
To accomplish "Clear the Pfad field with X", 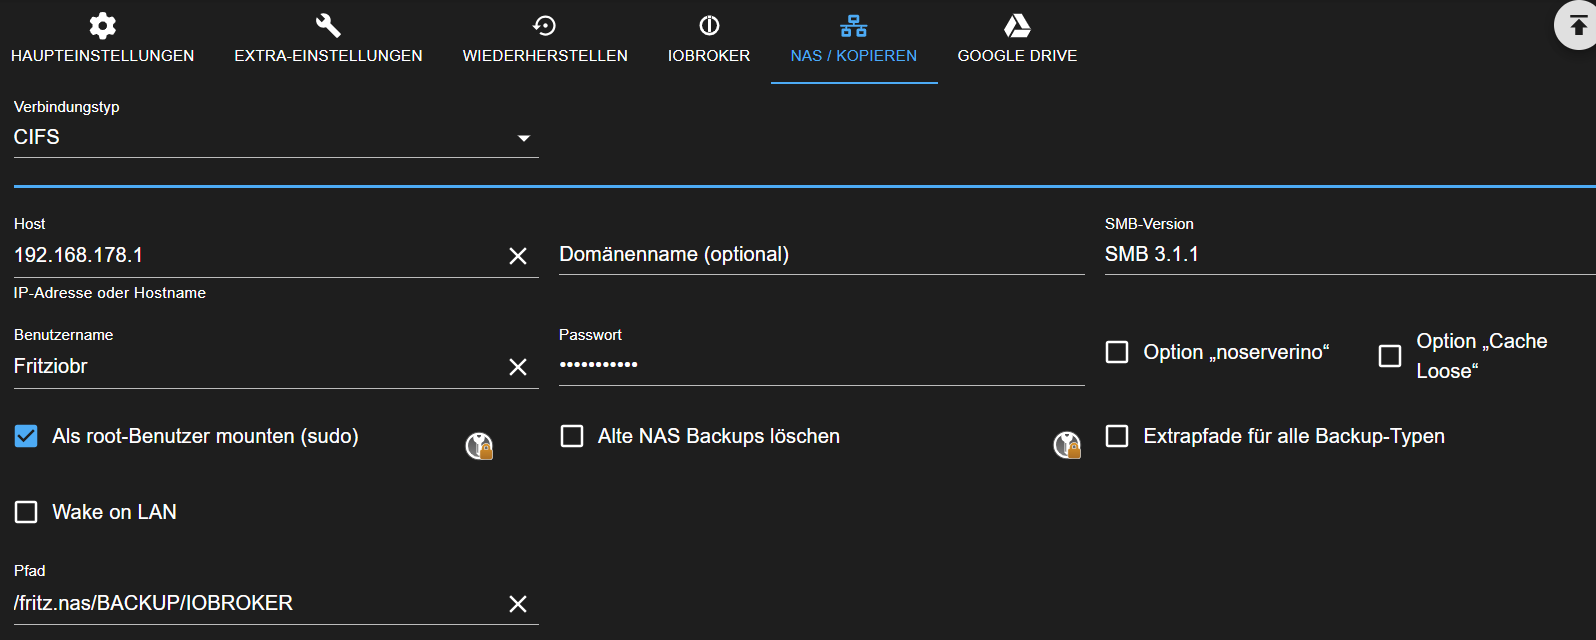I will (x=518, y=604).
